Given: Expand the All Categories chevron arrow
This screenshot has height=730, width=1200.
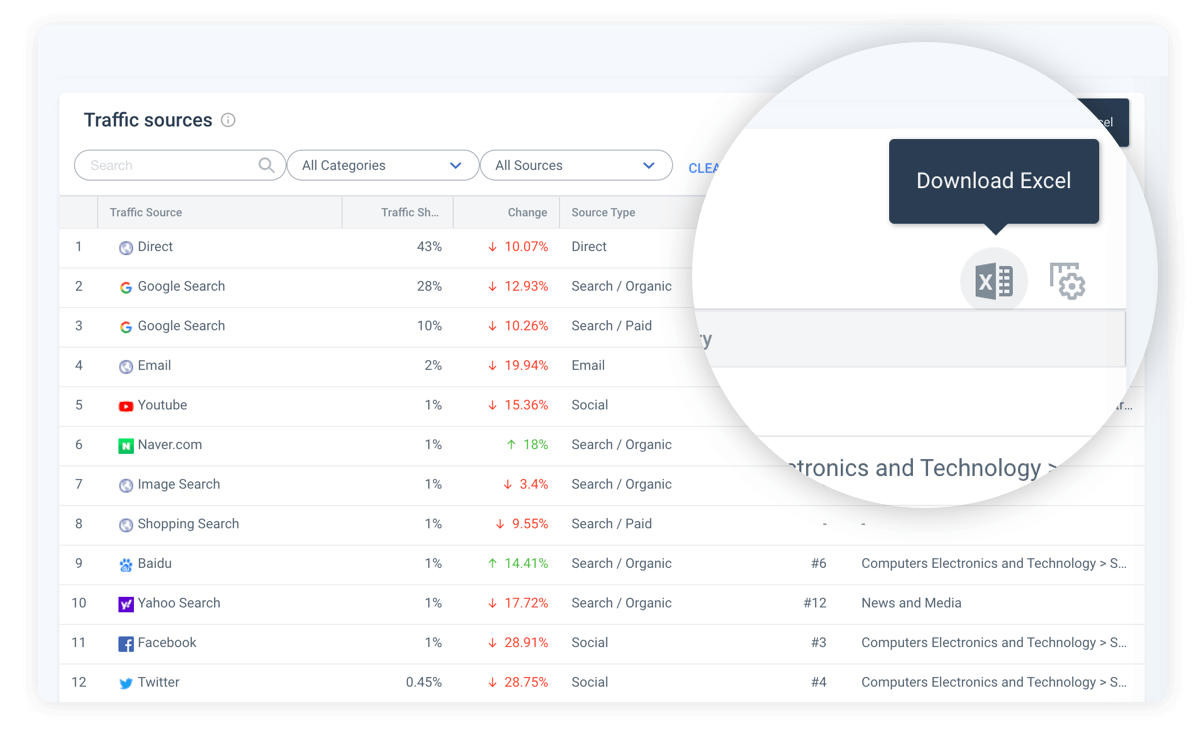Looking at the screenshot, I should coord(459,165).
